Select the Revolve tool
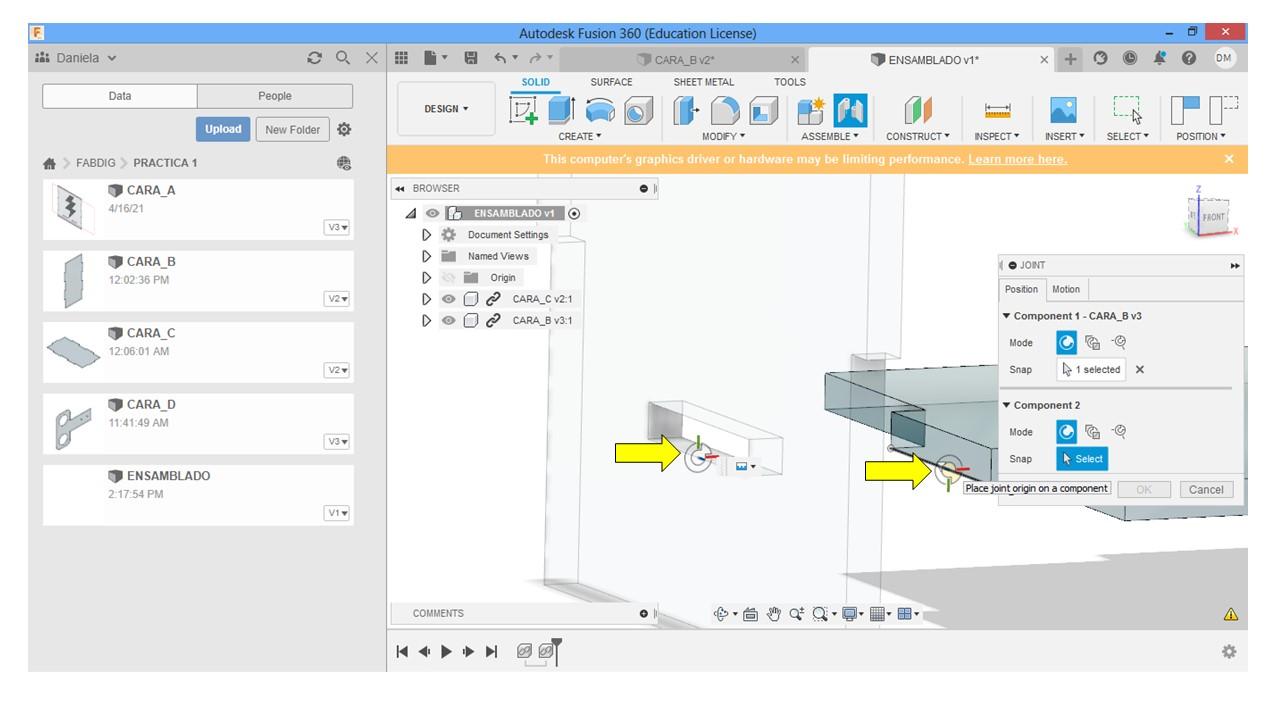Screen dimensions: 1280x720 click(x=600, y=110)
